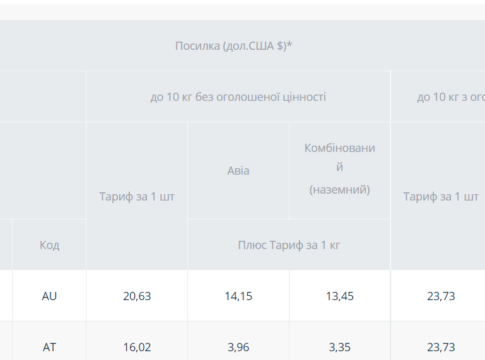The width and height of the screenshot is (485, 360).
Task: Click the 'Посилка (дол.США $)*' header
Action: 233,46
